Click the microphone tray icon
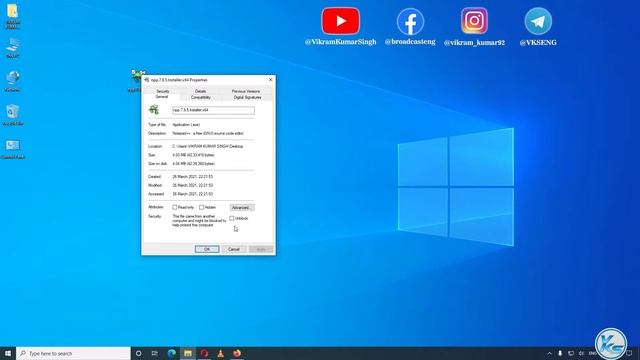The image size is (640, 360). click(560, 353)
